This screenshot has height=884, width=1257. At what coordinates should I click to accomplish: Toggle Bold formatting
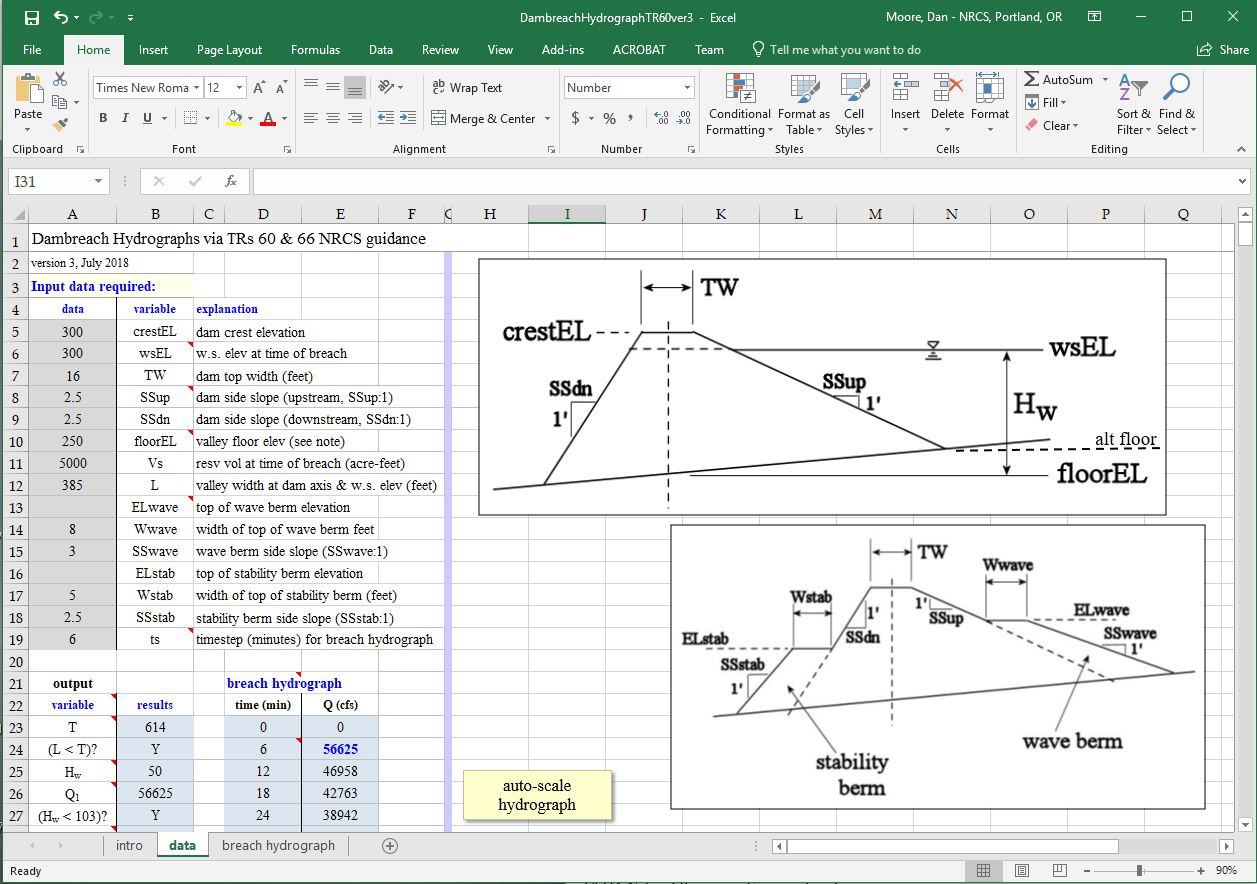[x=103, y=118]
